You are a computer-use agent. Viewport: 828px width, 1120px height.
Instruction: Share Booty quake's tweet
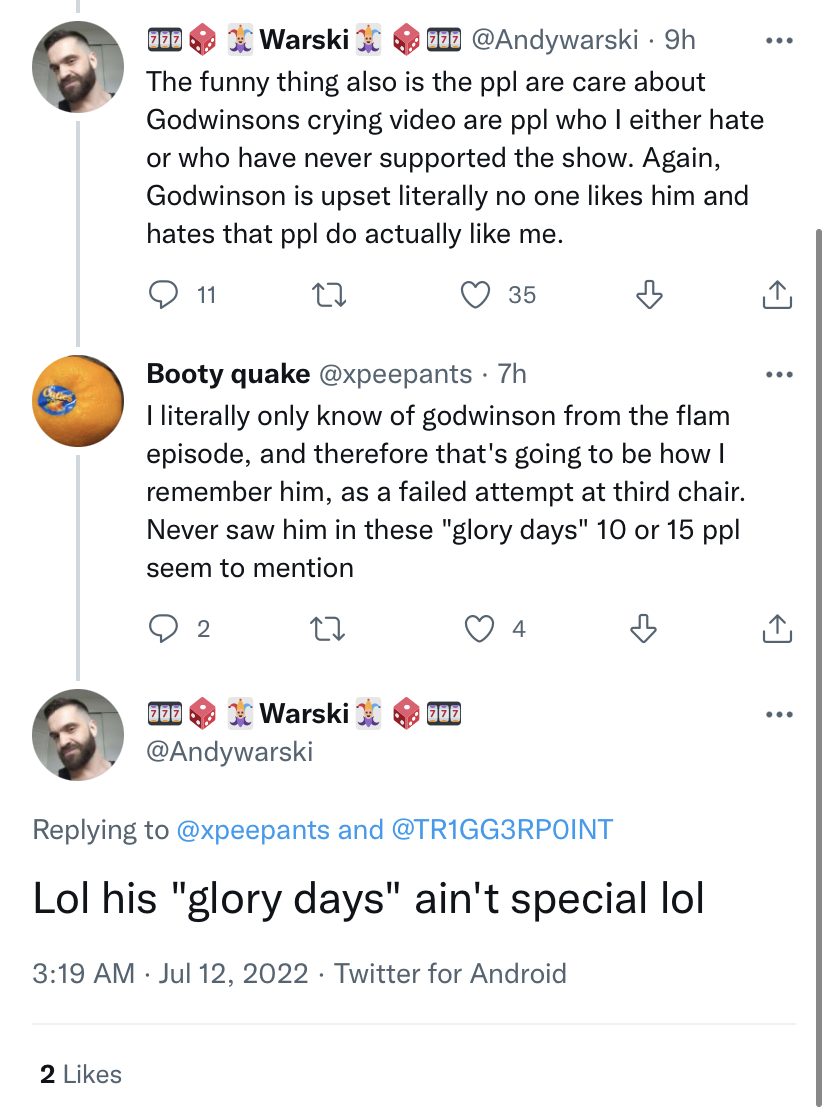tap(777, 629)
